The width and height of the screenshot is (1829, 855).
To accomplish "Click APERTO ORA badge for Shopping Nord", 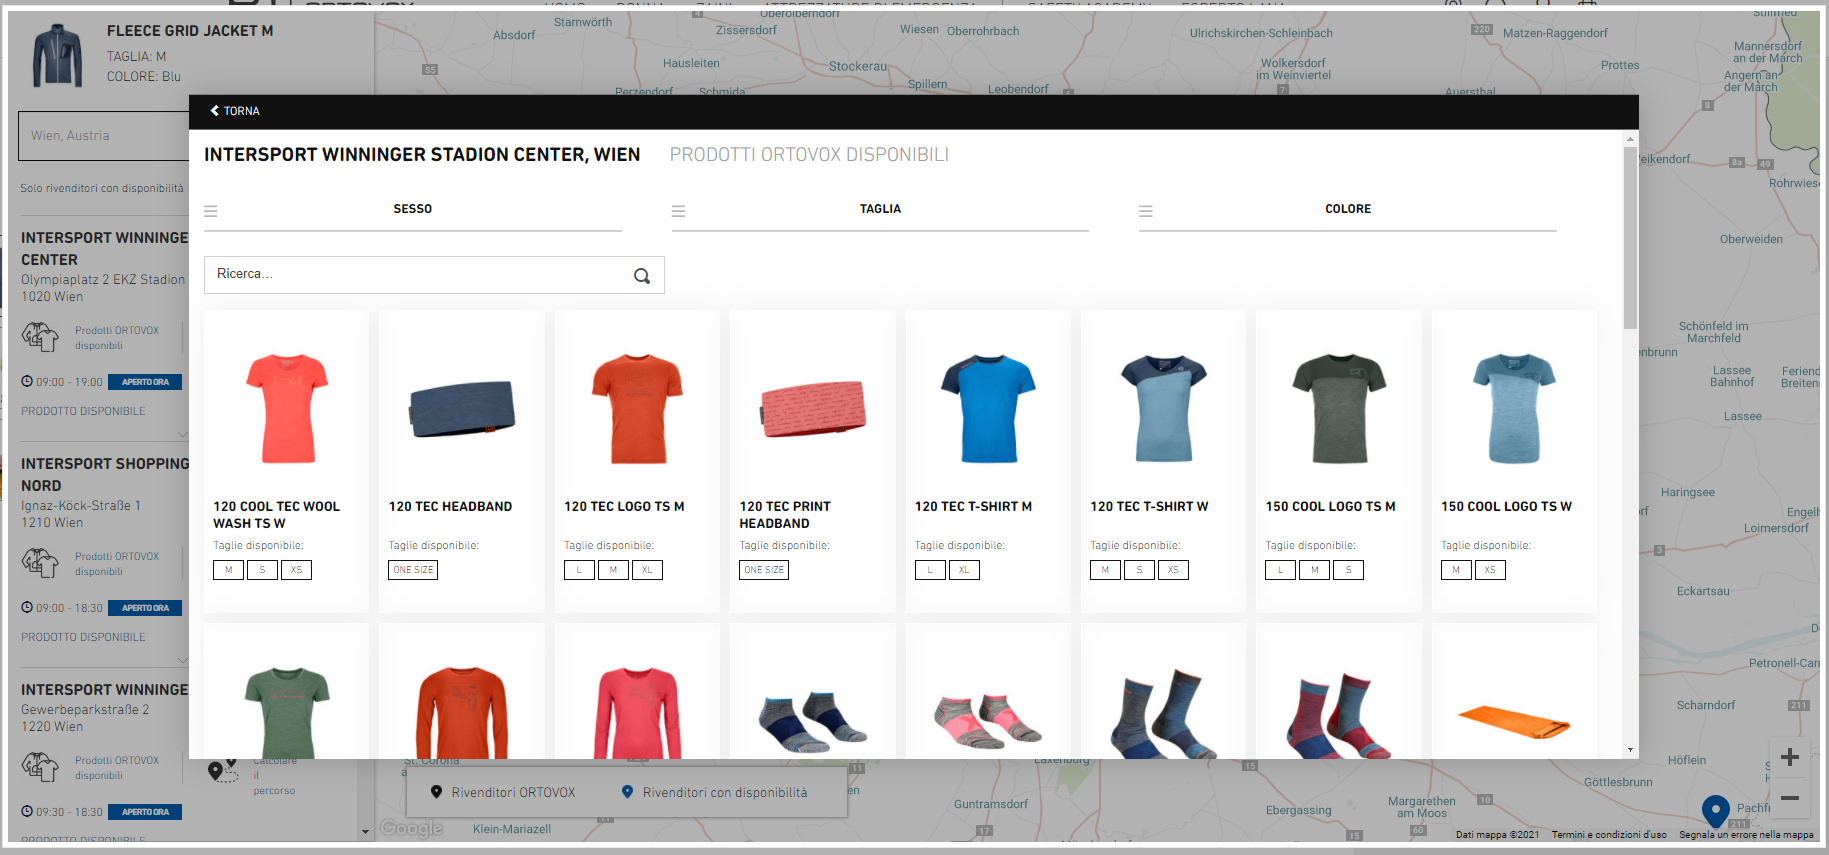I will click(145, 608).
